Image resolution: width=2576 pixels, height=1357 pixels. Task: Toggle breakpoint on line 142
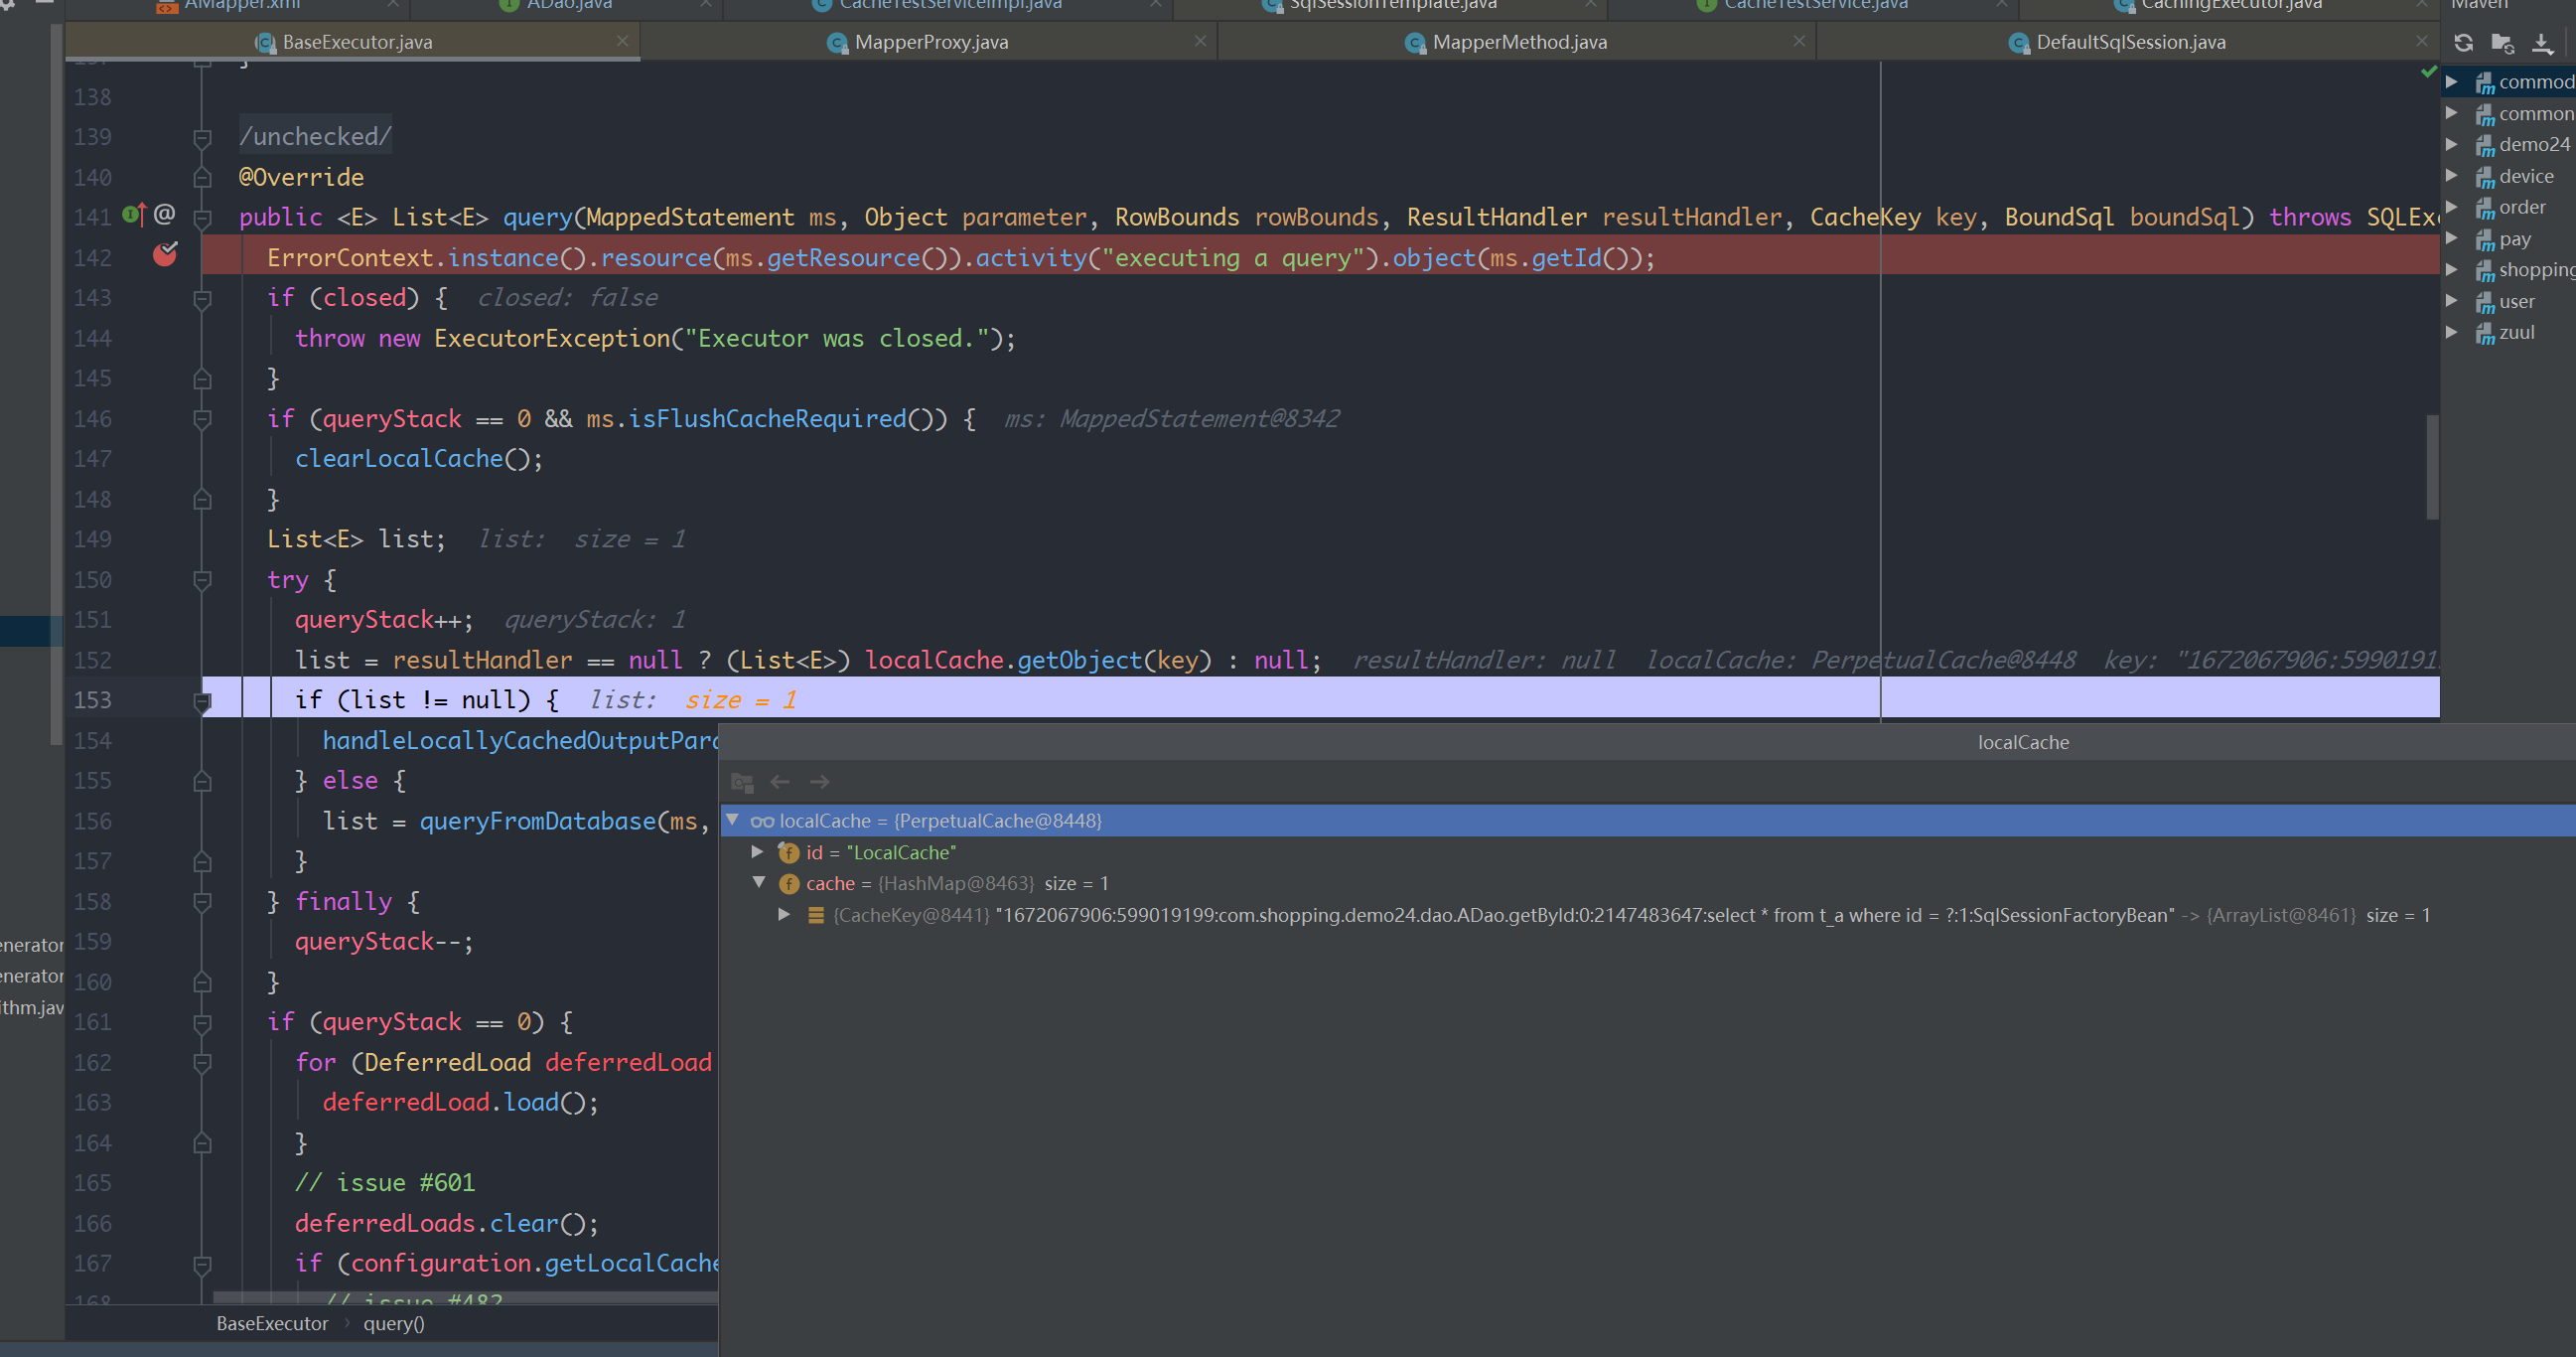164,256
